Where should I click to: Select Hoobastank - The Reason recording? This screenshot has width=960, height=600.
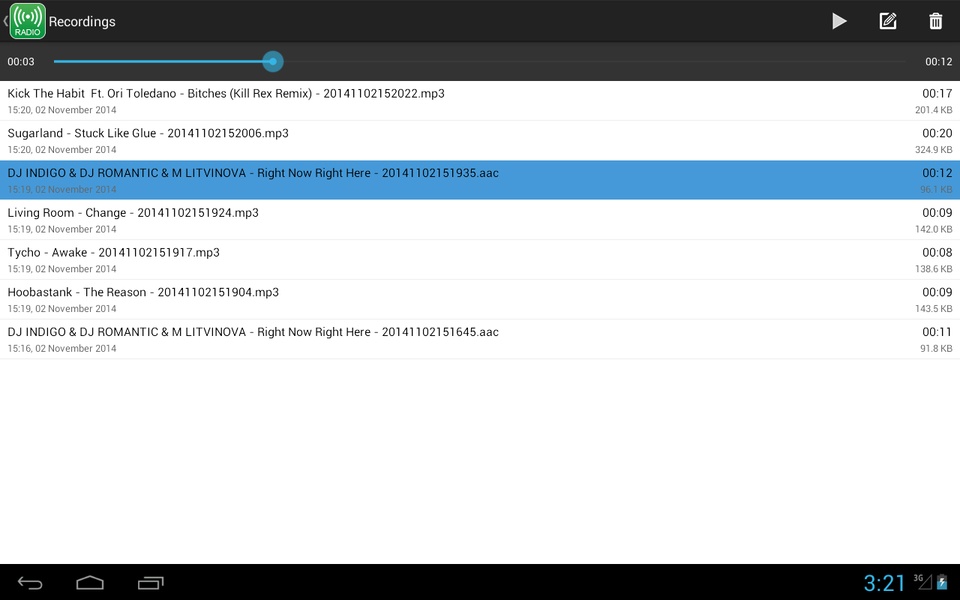(480, 300)
